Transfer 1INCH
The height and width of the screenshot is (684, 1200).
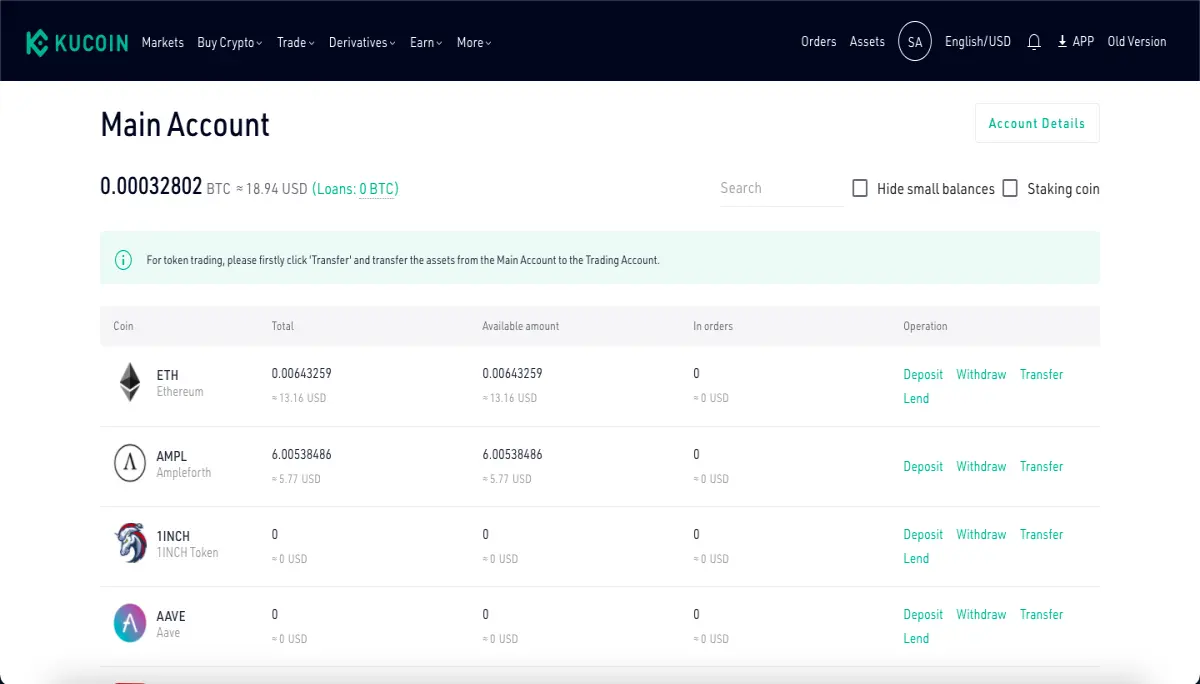point(1041,534)
